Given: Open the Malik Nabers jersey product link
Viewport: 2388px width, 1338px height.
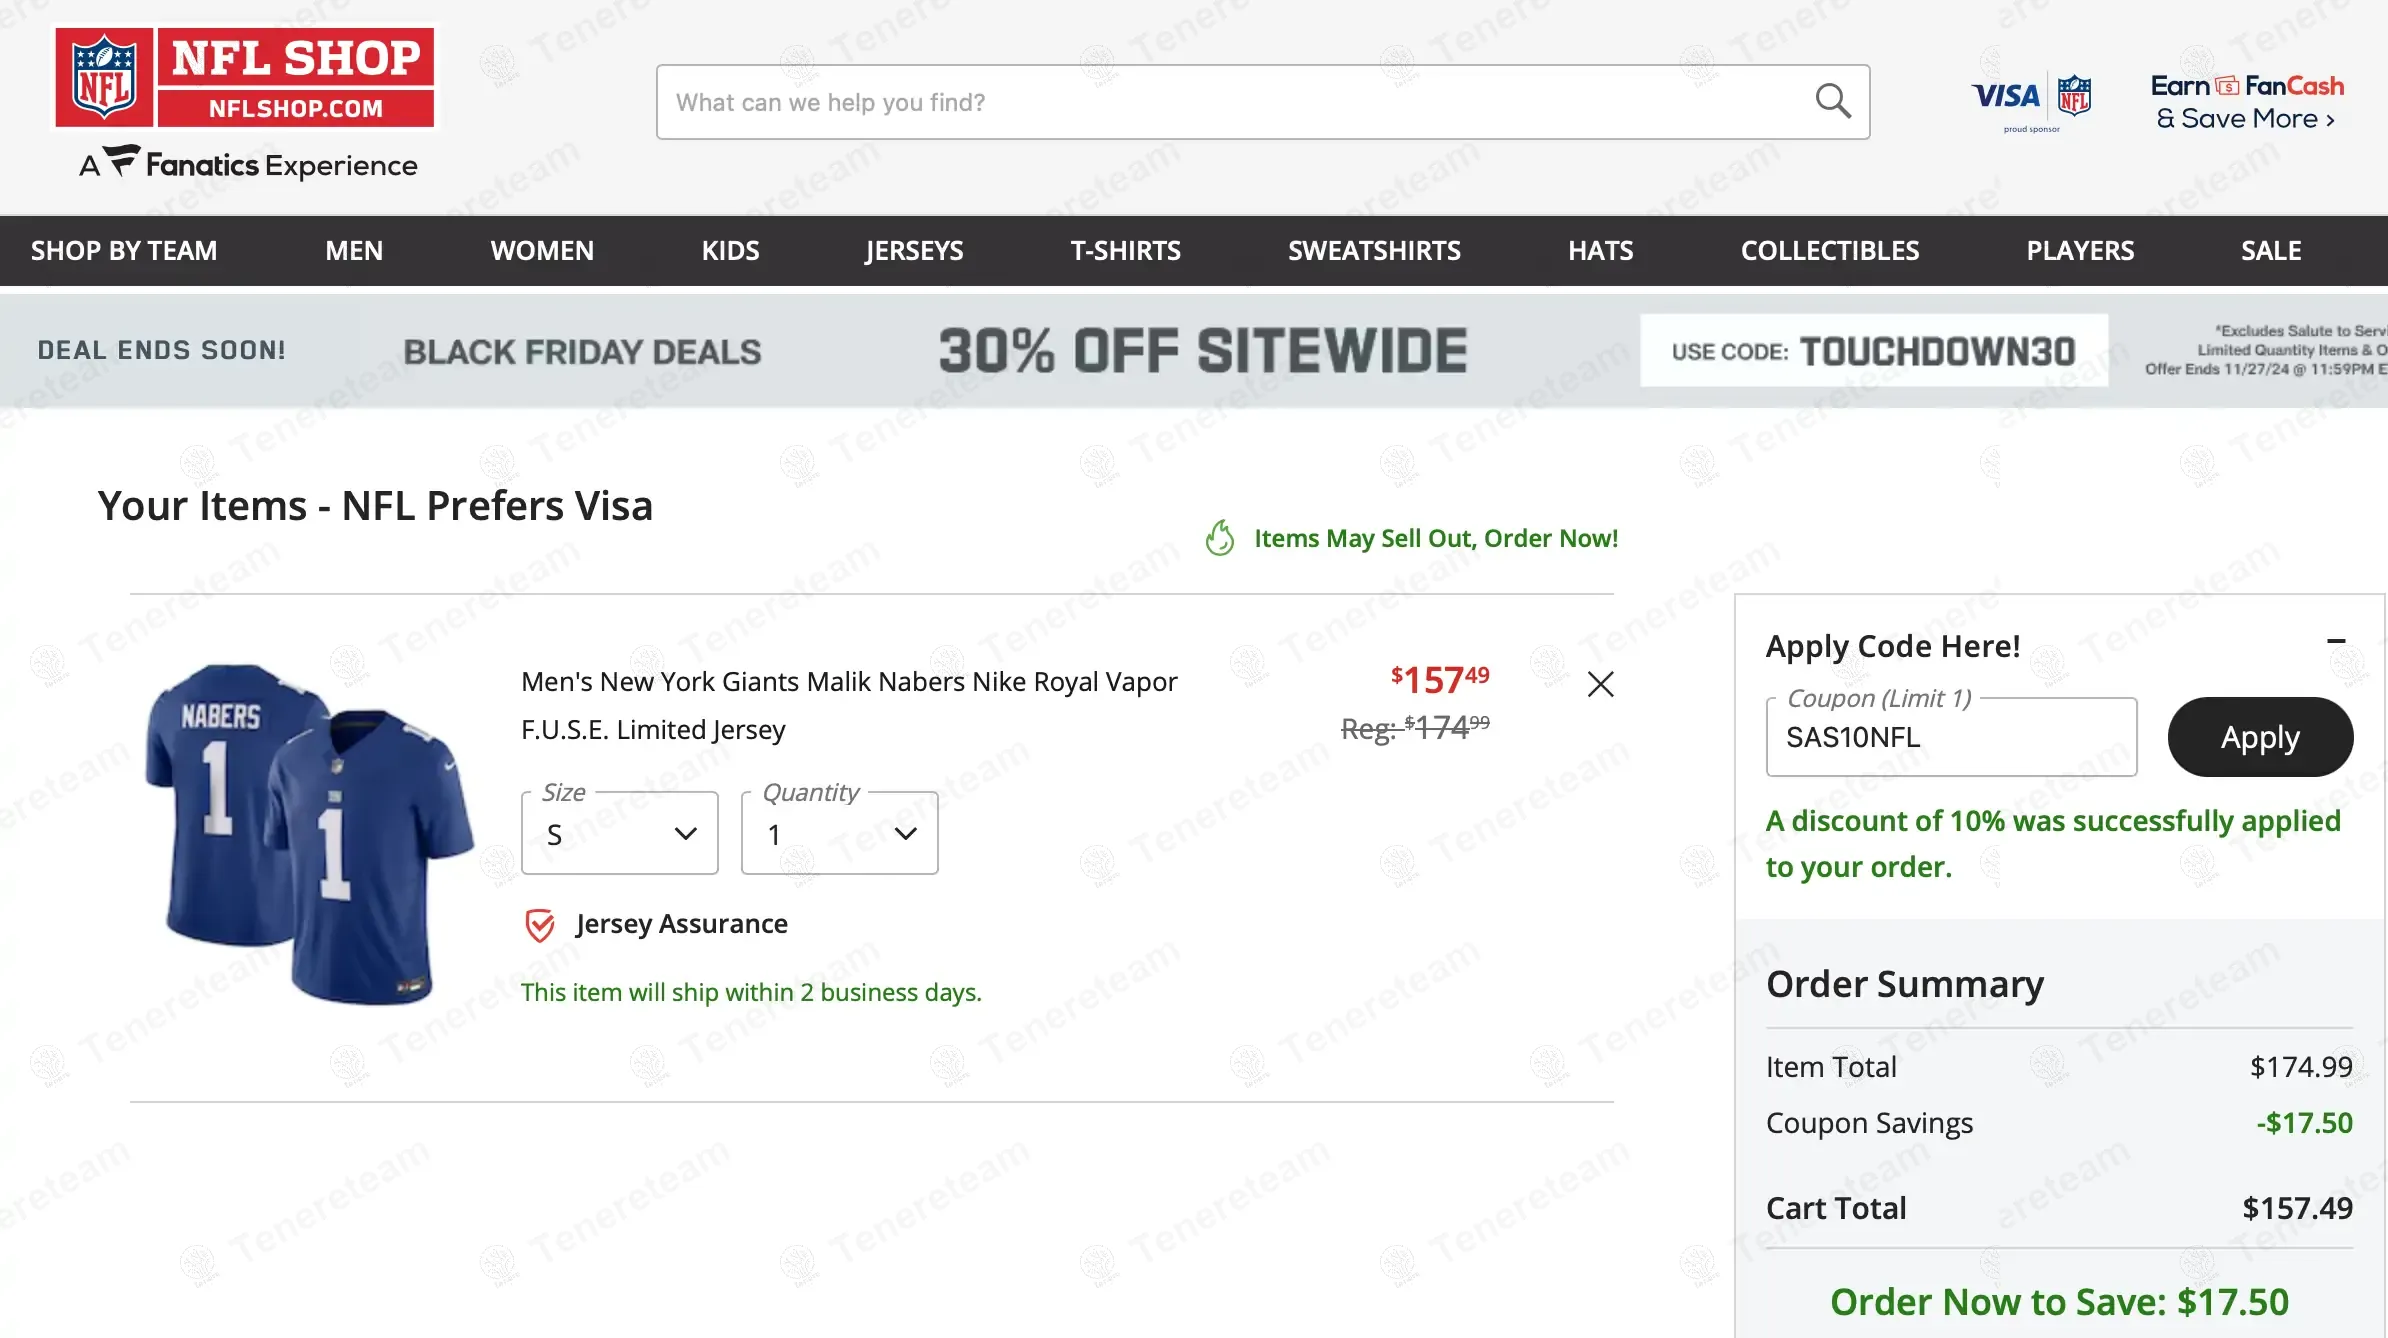Looking at the screenshot, I should click(x=848, y=705).
